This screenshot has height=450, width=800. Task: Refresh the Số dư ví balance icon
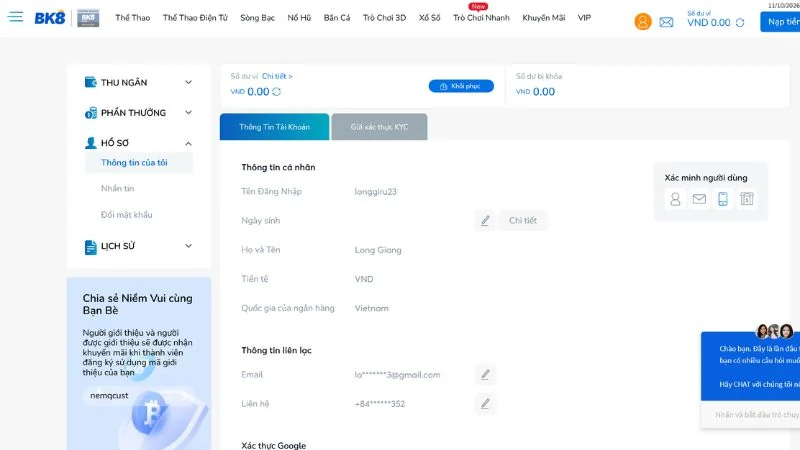(277, 91)
